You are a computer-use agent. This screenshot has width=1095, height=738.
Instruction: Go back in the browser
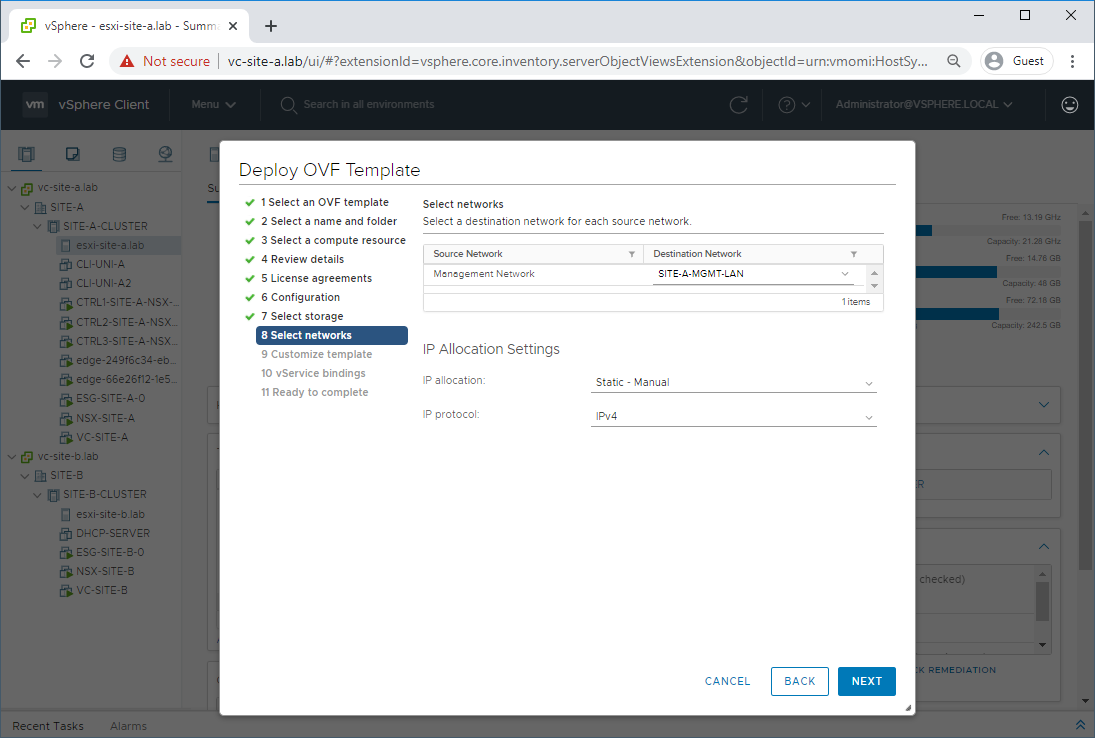[23, 61]
